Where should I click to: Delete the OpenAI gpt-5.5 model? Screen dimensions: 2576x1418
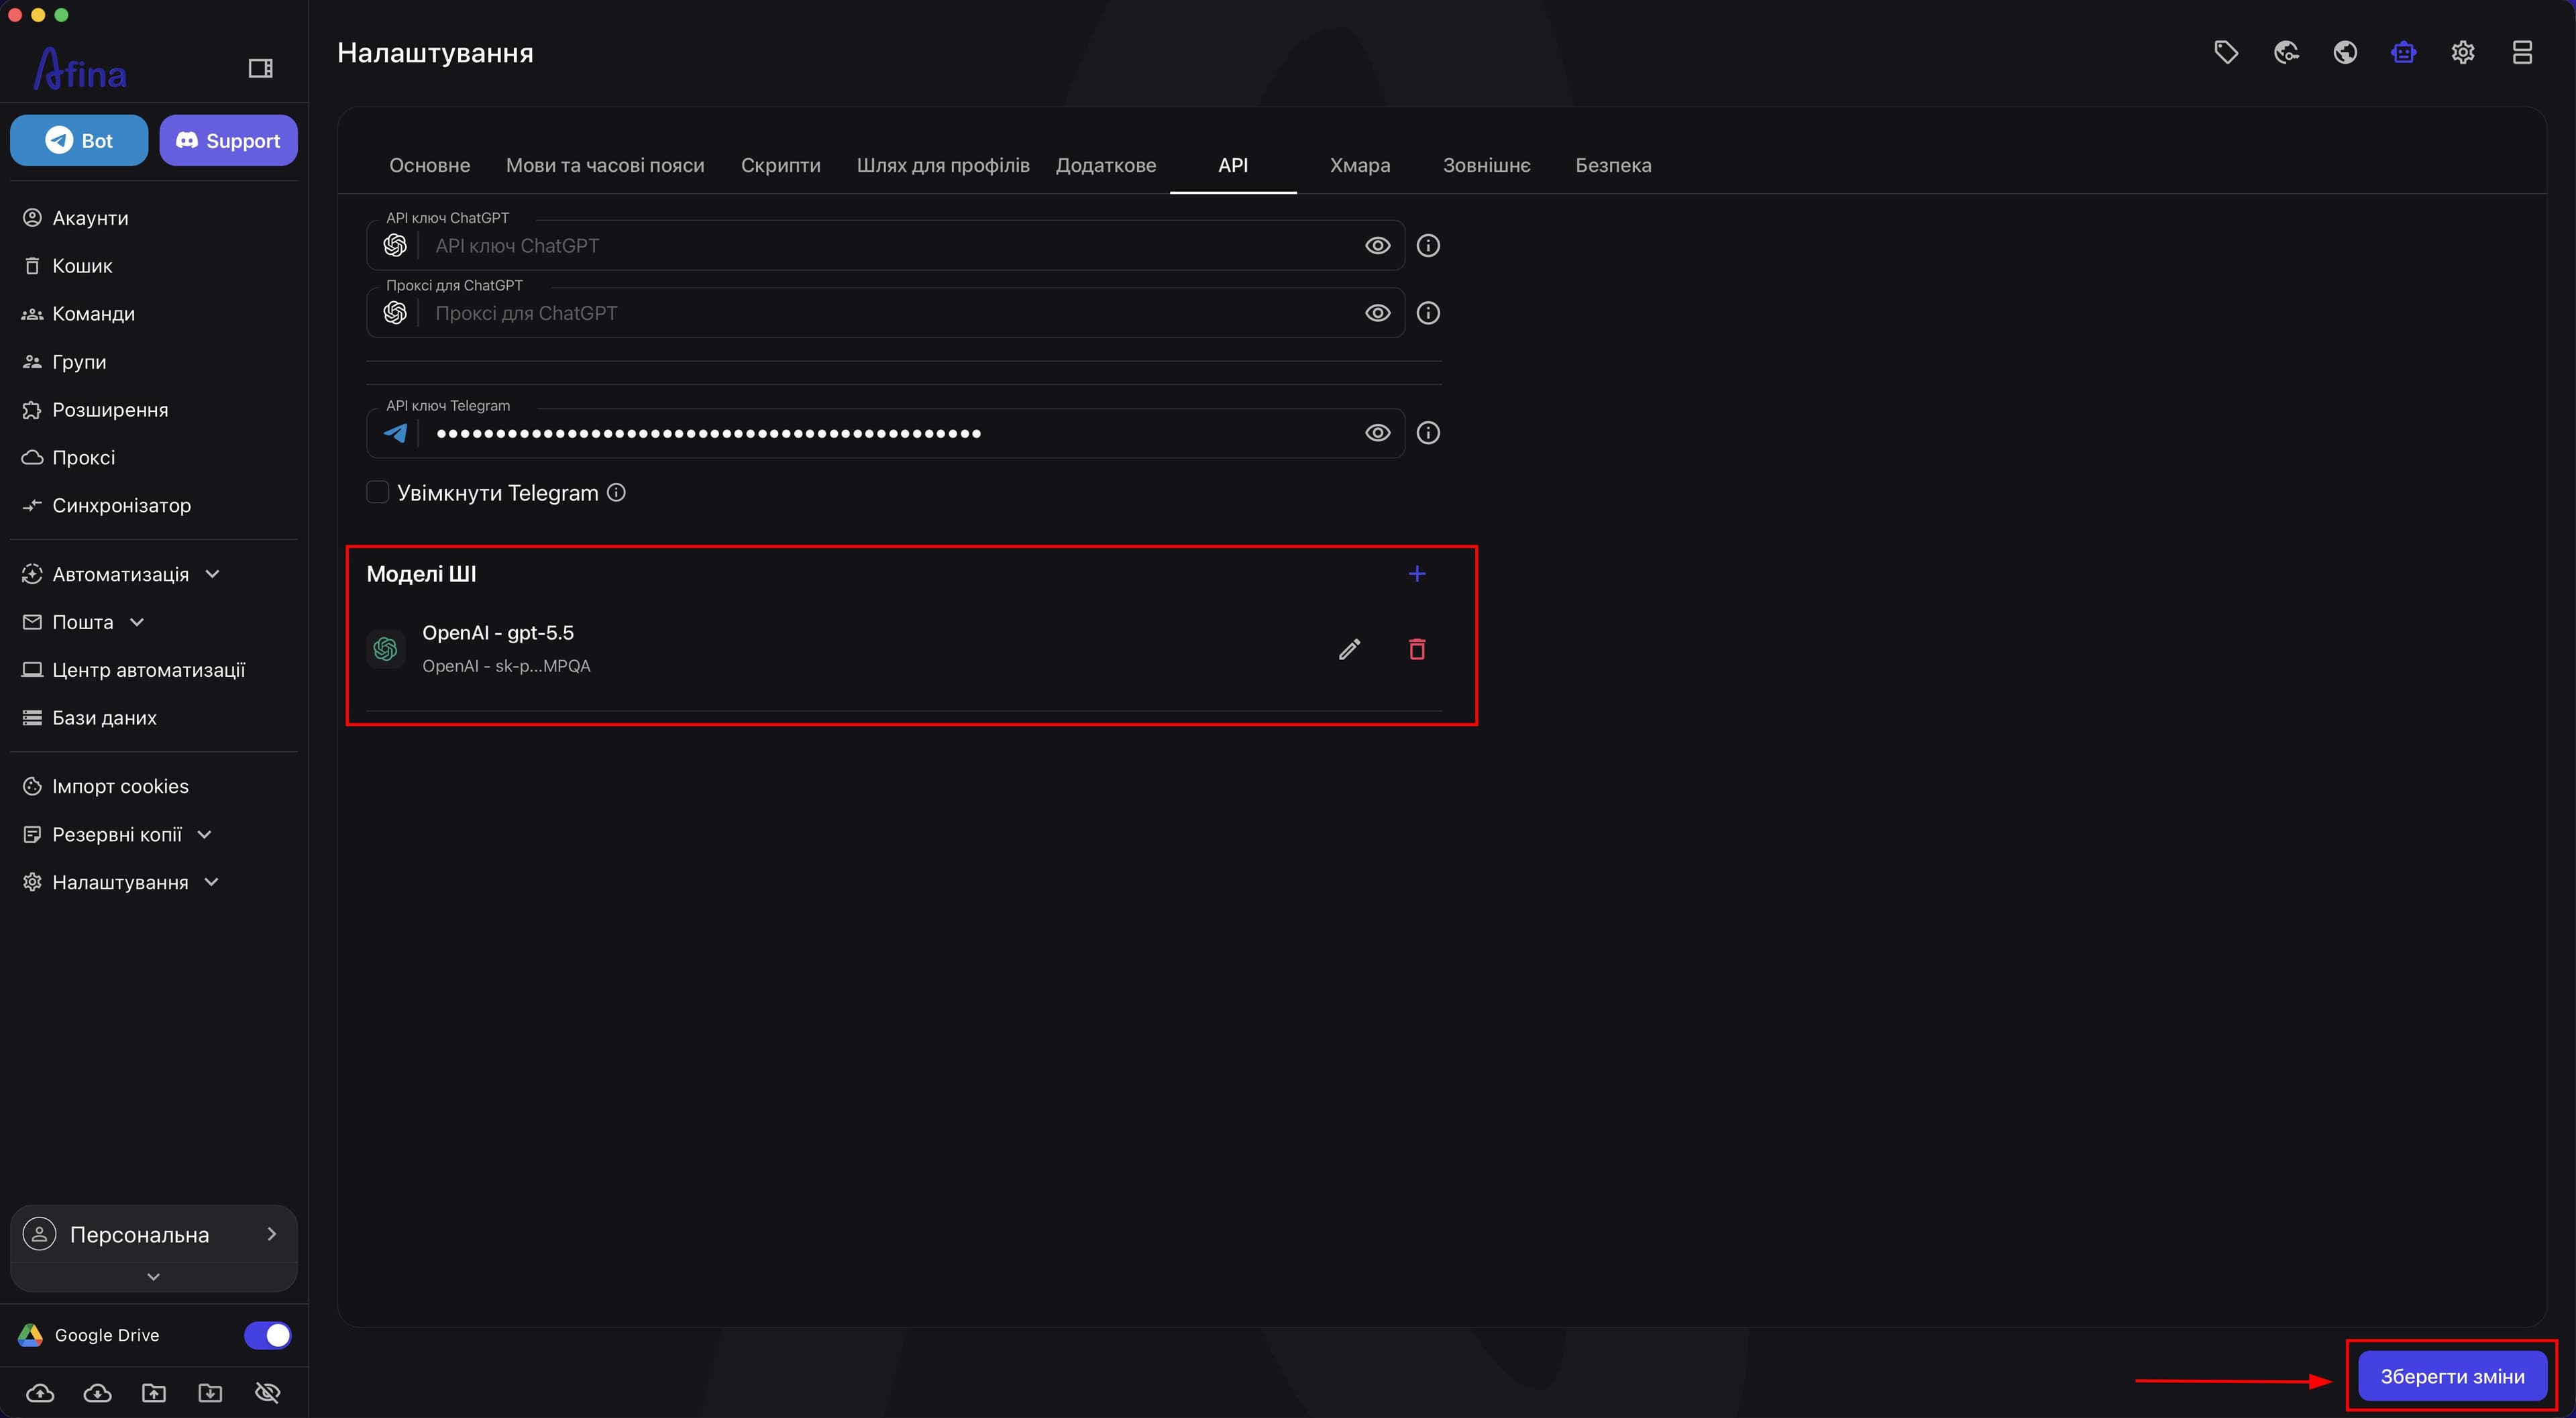tap(1417, 650)
